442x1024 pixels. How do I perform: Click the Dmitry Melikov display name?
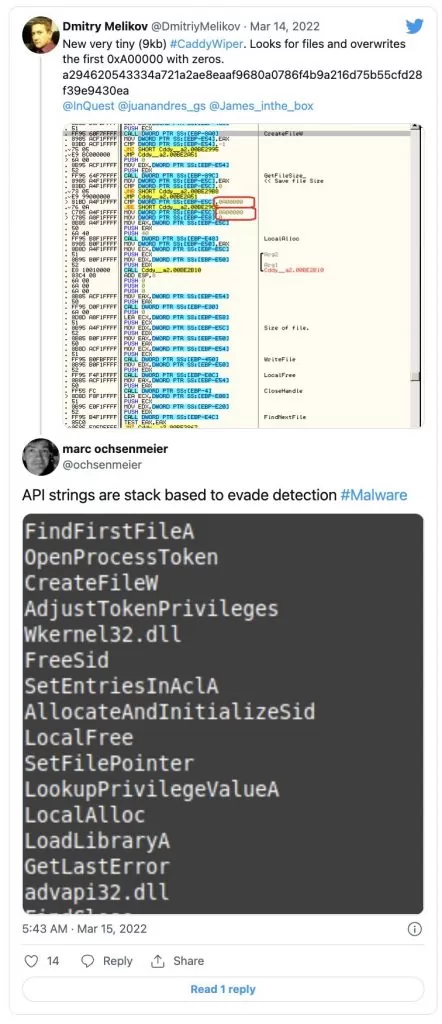[x=104, y=26]
